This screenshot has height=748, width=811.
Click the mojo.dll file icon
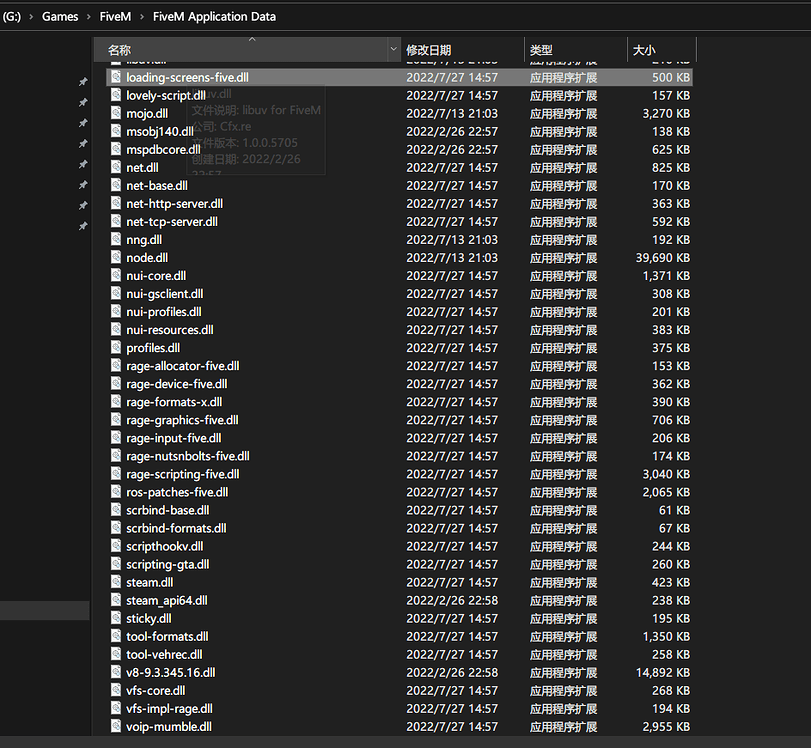coord(113,113)
